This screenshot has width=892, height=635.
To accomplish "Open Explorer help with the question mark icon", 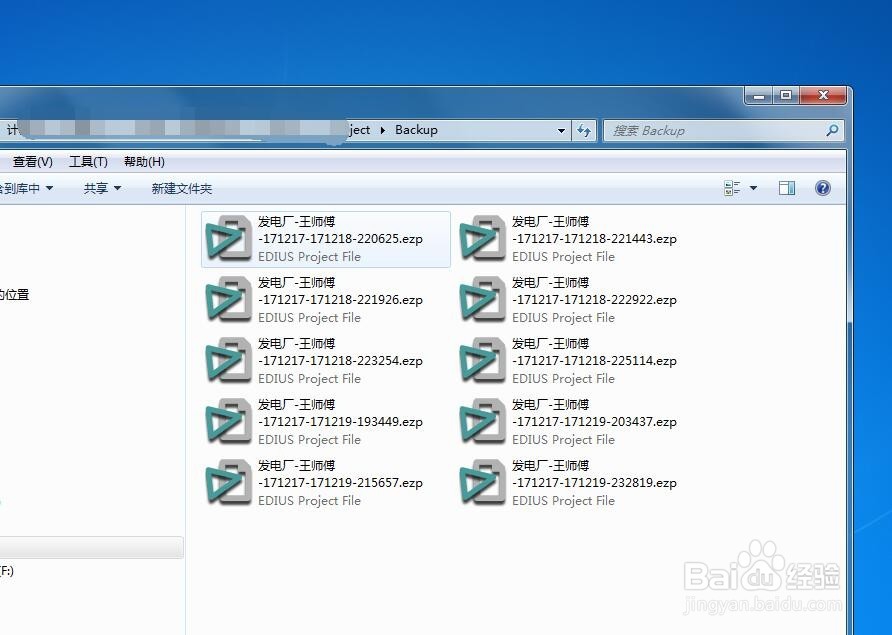I will pos(823,188).
